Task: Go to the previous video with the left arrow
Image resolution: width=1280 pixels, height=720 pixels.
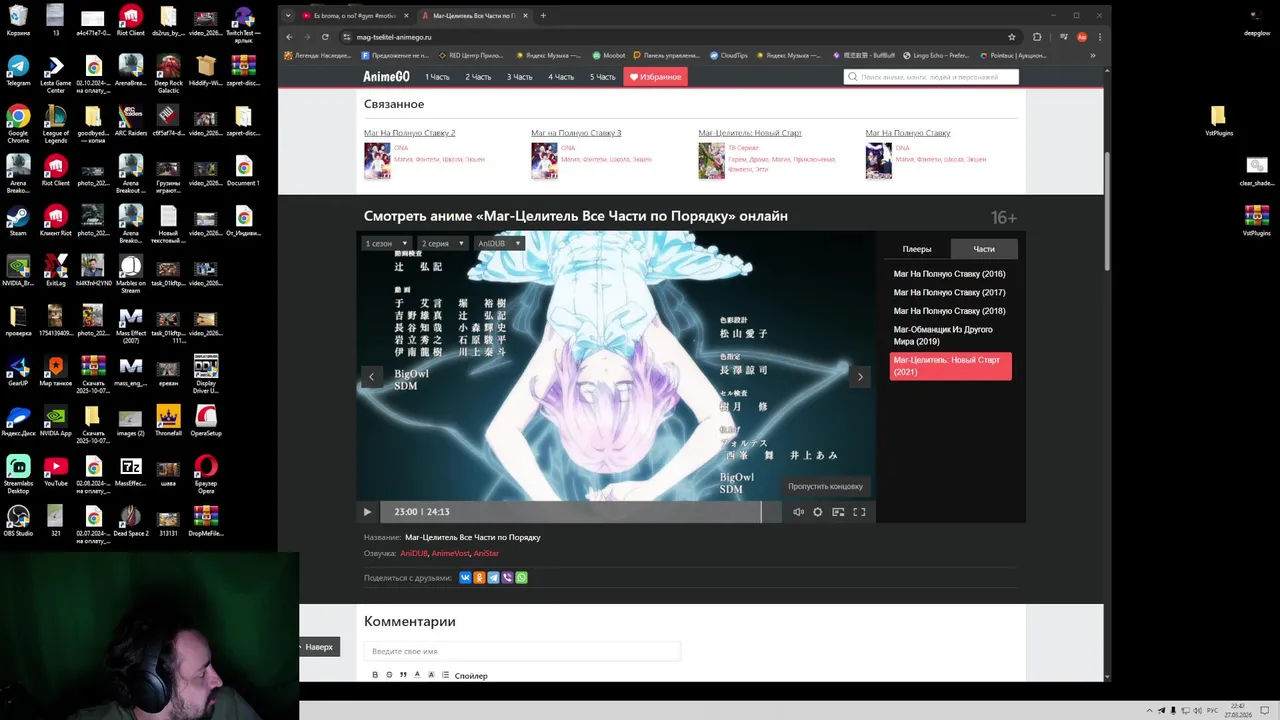Action: [x=371, y=377]
